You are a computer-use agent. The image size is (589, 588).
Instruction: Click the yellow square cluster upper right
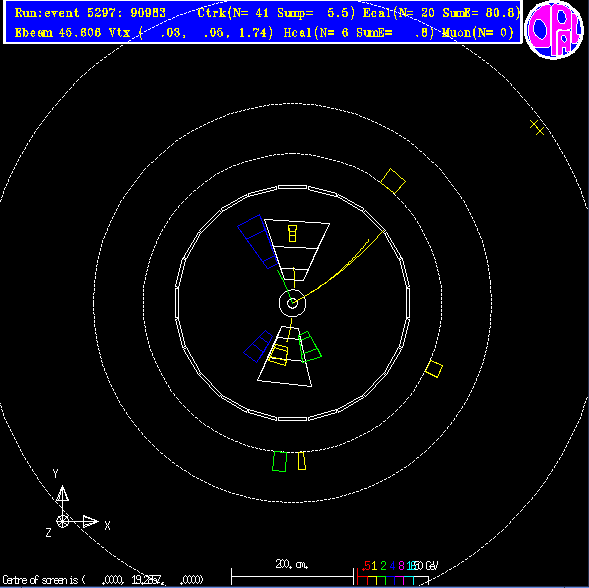click(393, 181)
